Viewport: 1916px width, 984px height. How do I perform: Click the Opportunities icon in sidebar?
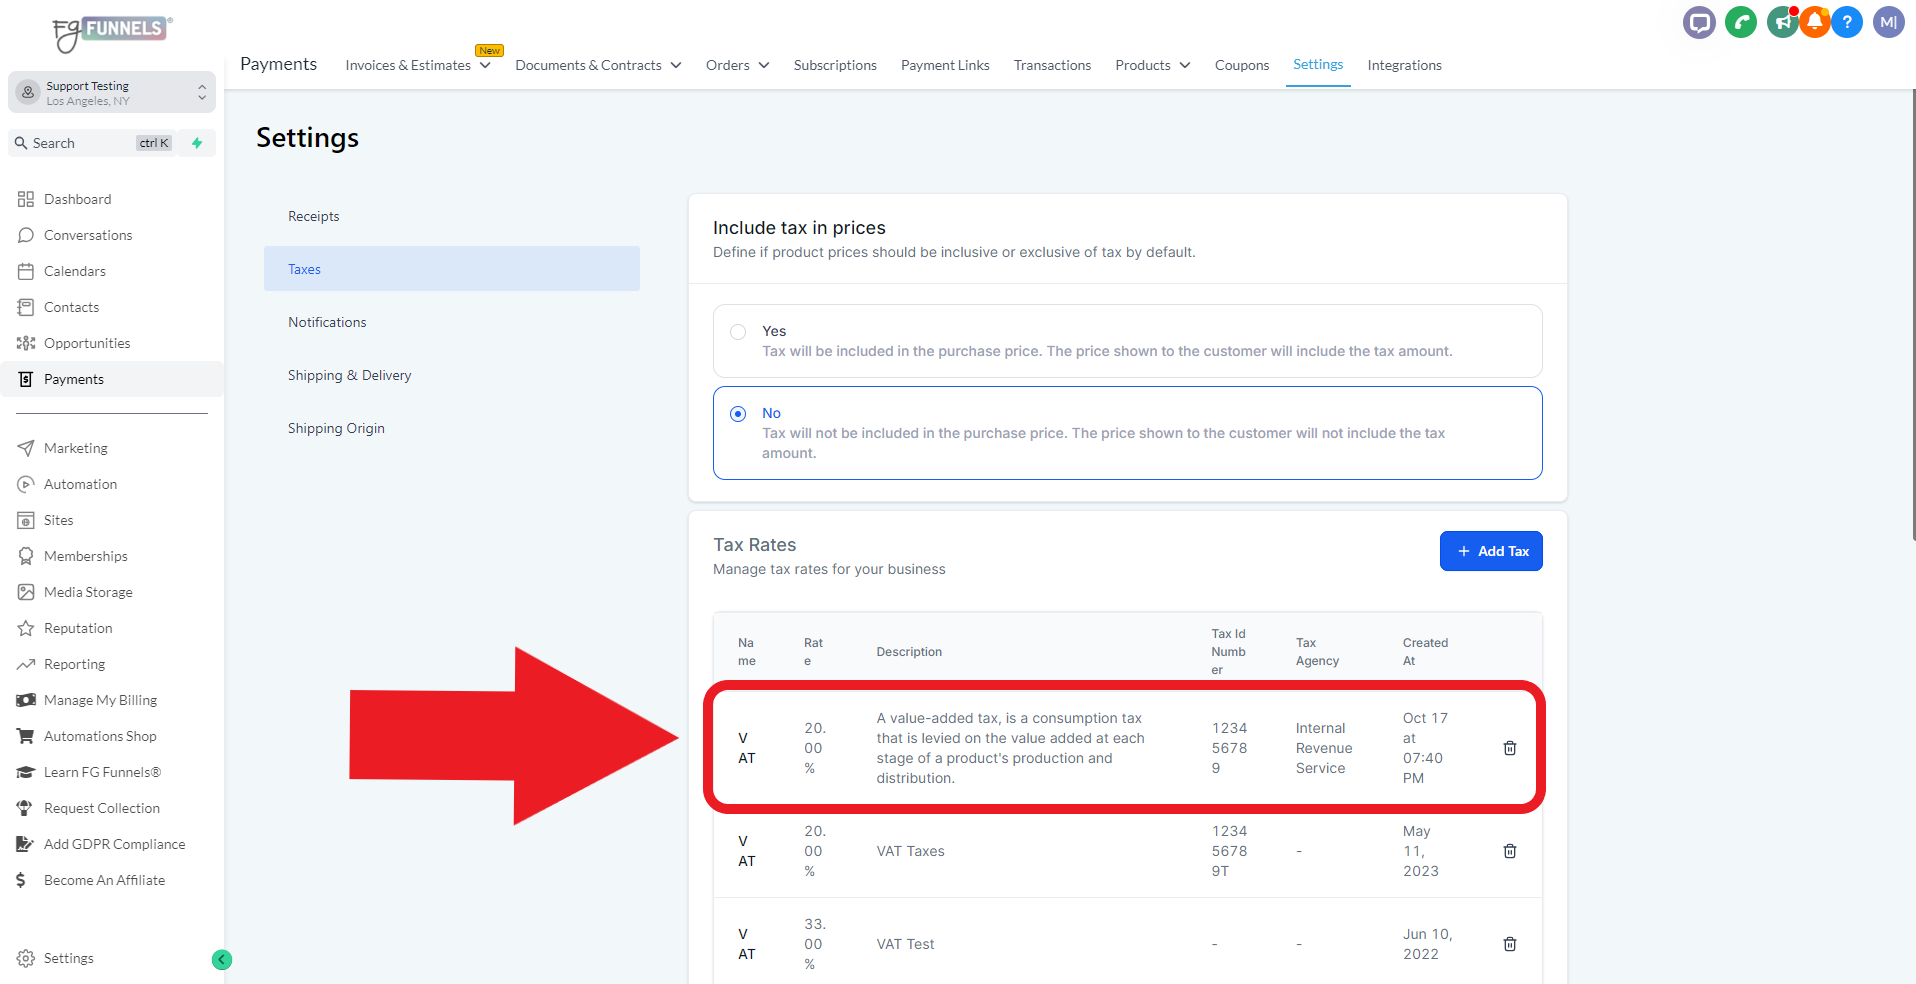coord(26,343)
